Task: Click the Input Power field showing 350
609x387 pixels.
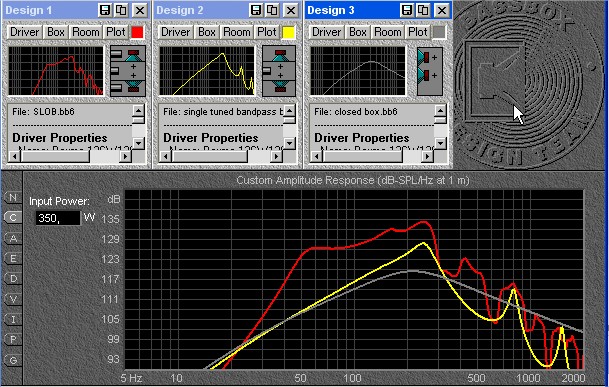Action: point(58,218)
